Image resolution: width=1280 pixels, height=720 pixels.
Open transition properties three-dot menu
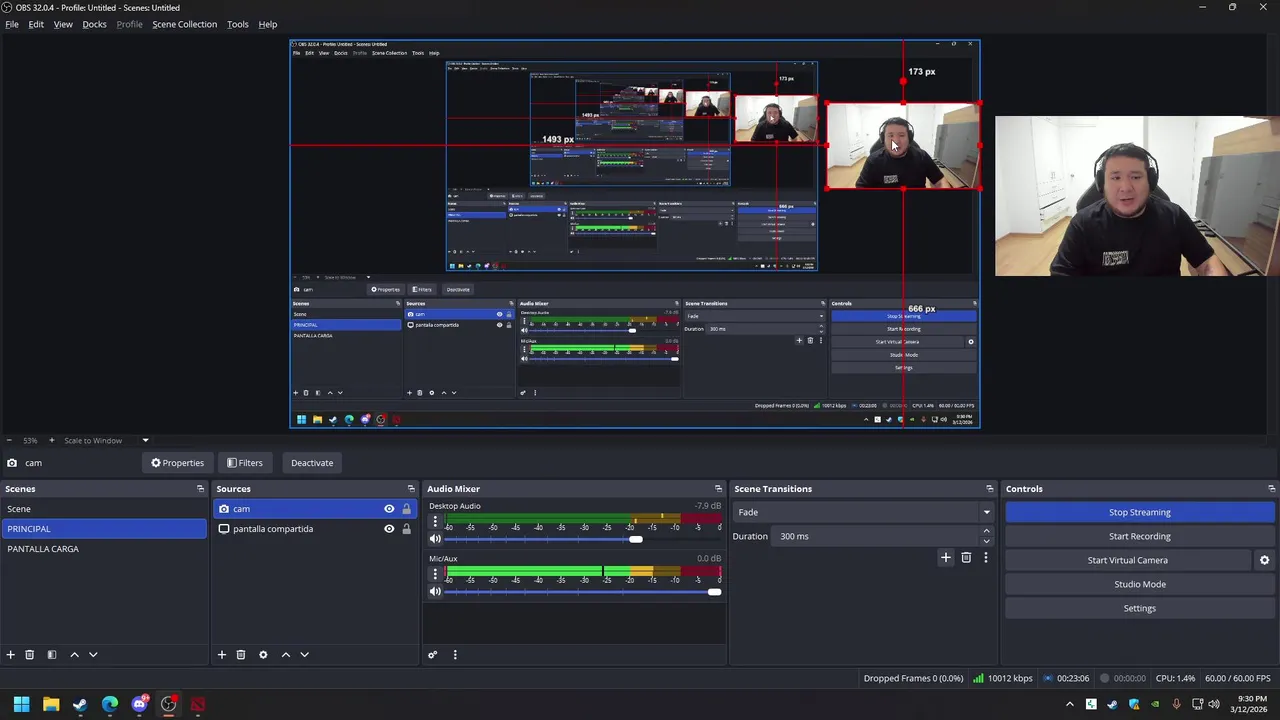coord(986,558)
